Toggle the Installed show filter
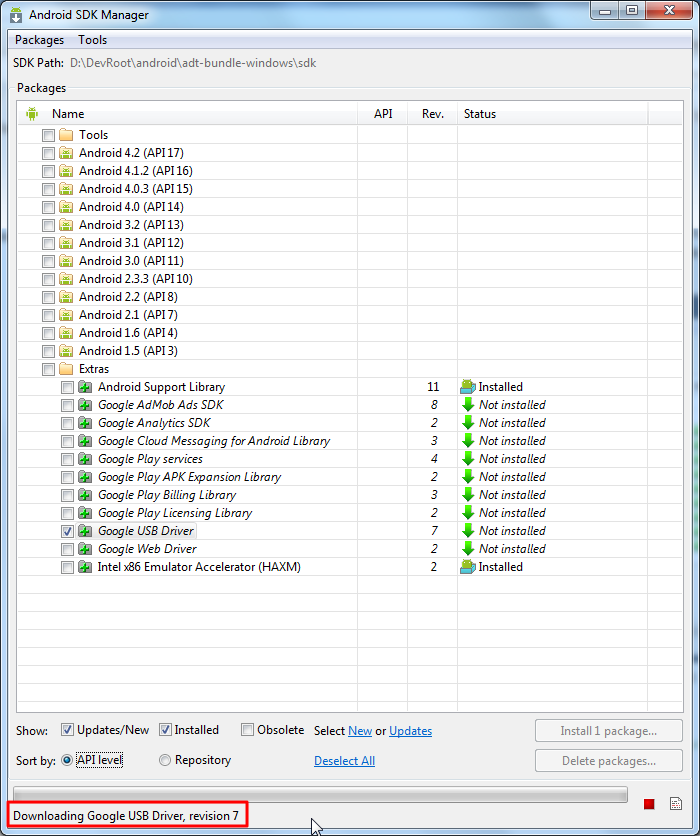 point(165,729)
